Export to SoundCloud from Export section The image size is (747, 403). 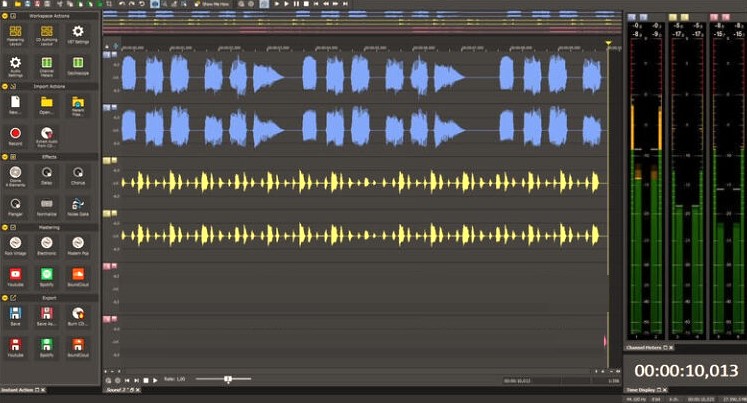coord(78,348)
